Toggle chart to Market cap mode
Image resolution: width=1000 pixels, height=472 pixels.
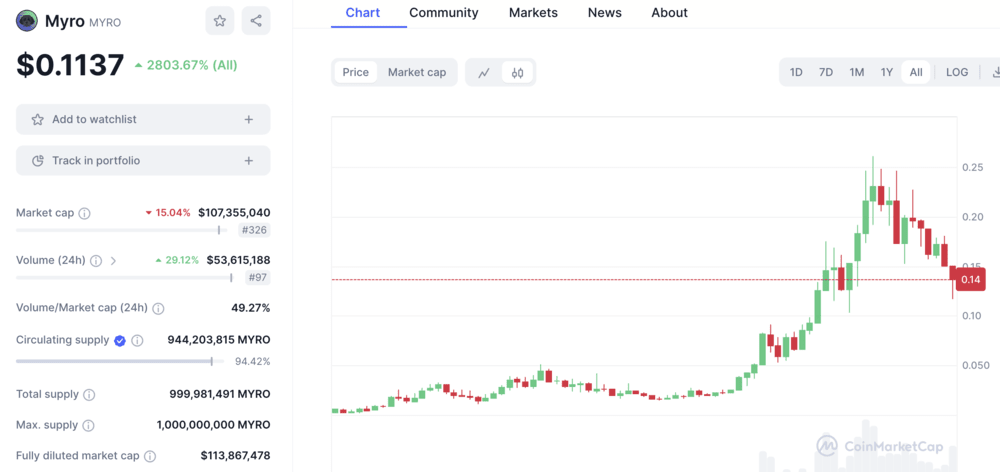pos(417,72)
